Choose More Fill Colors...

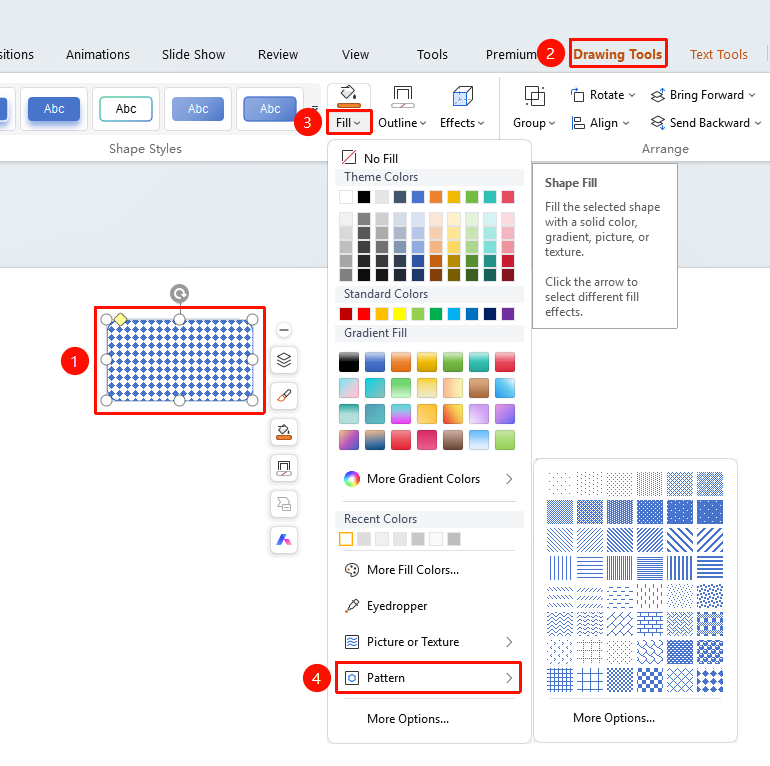click(x=430, y=570)
